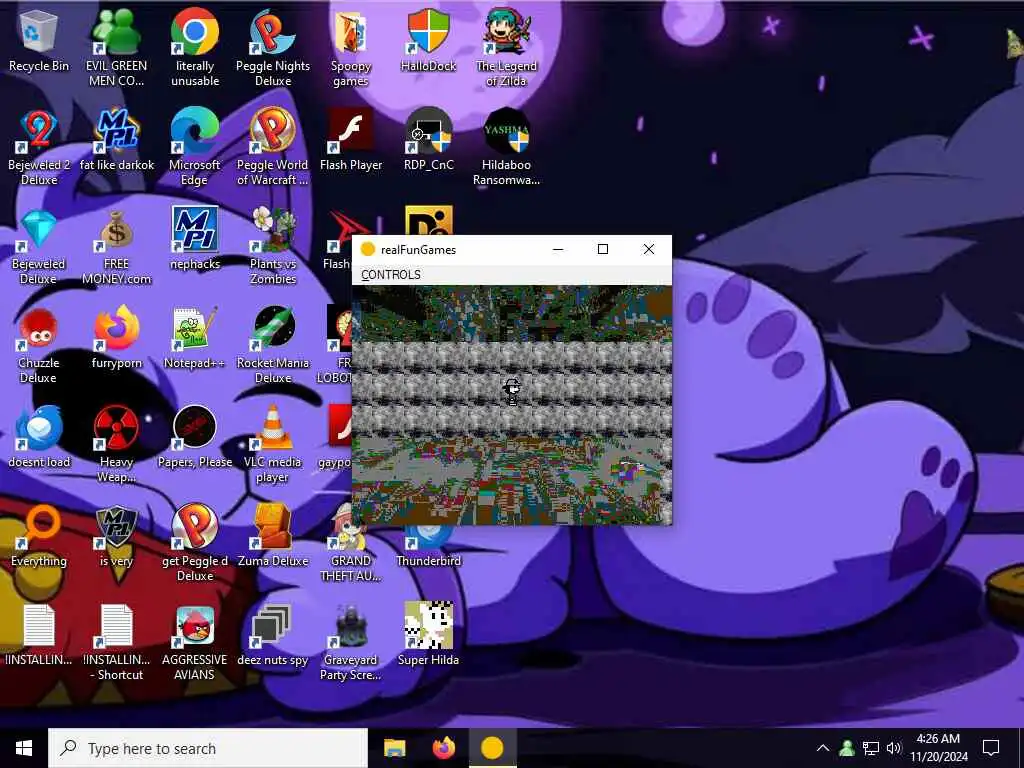This screenshot has width=1024, height=768.
Task: Launch Microsoft Edge from desktop
Action: (195, 146)
